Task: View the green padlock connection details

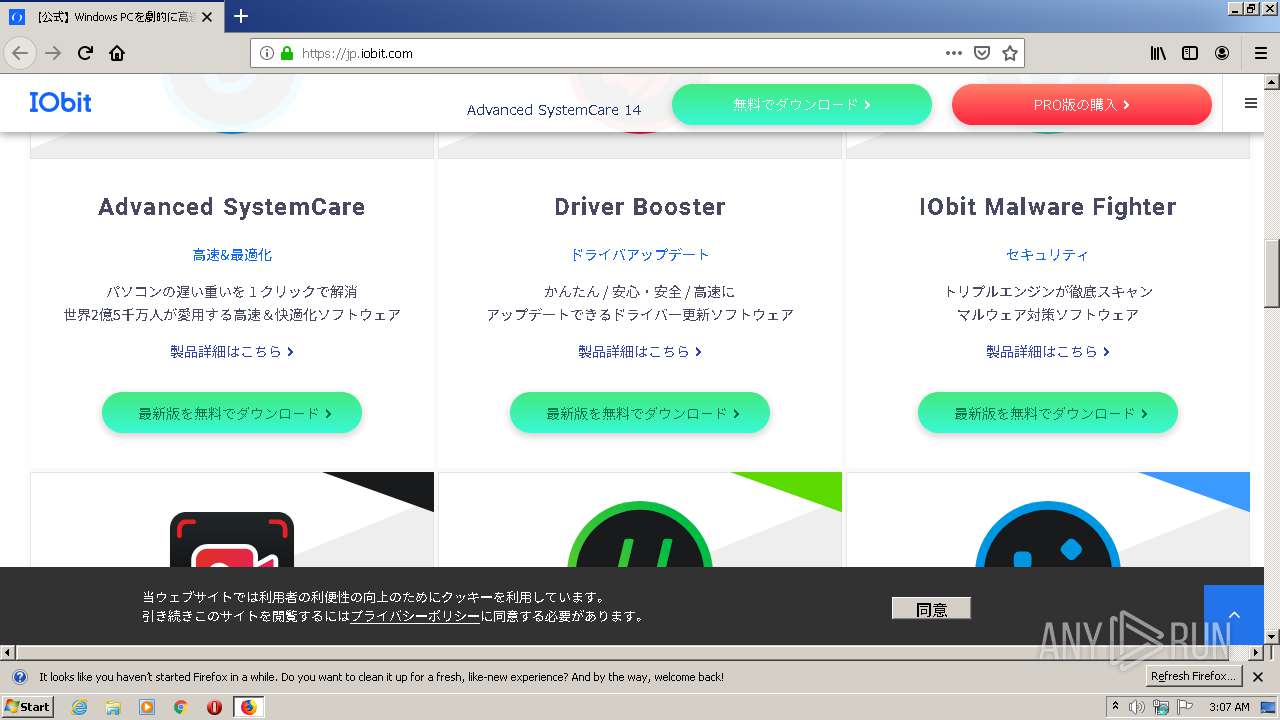Action: [287, 53]
